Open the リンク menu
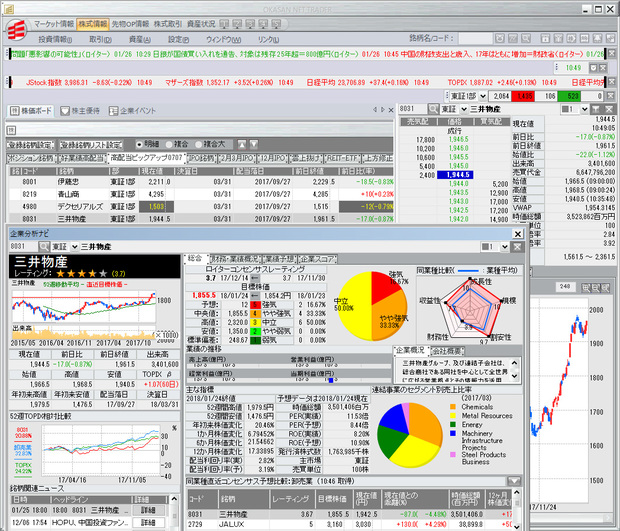The height and width of the screenshot is (531, 620). click(268, 40)
